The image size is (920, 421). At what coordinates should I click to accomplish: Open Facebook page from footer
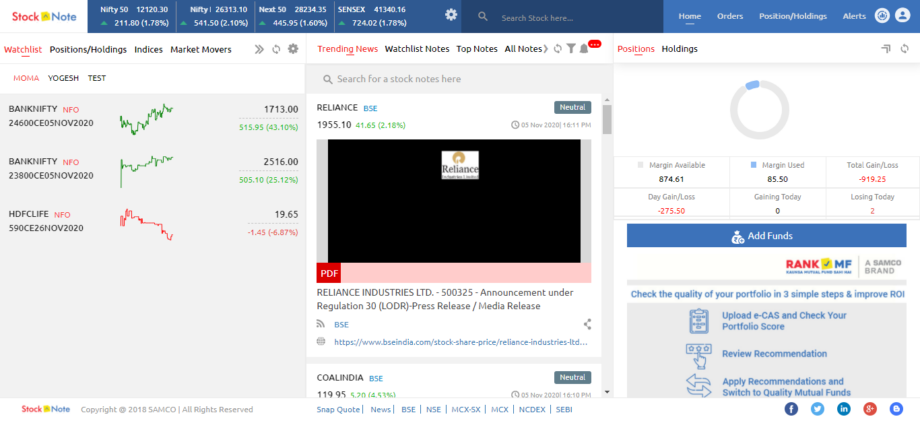click(792, 409)
